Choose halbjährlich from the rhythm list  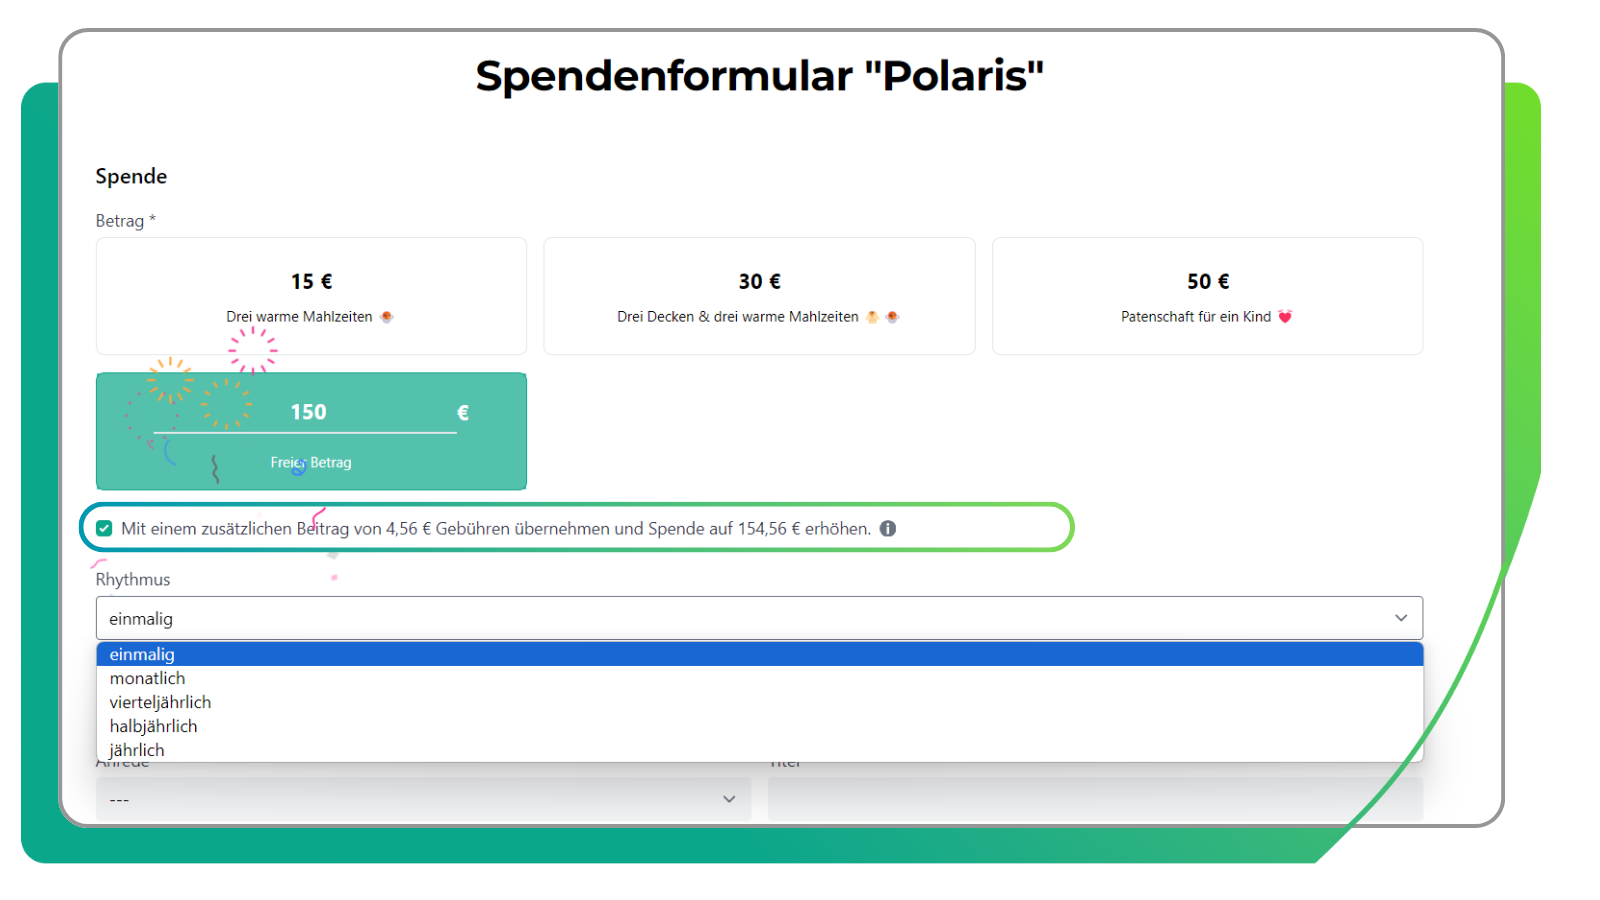tap(153, 726)
